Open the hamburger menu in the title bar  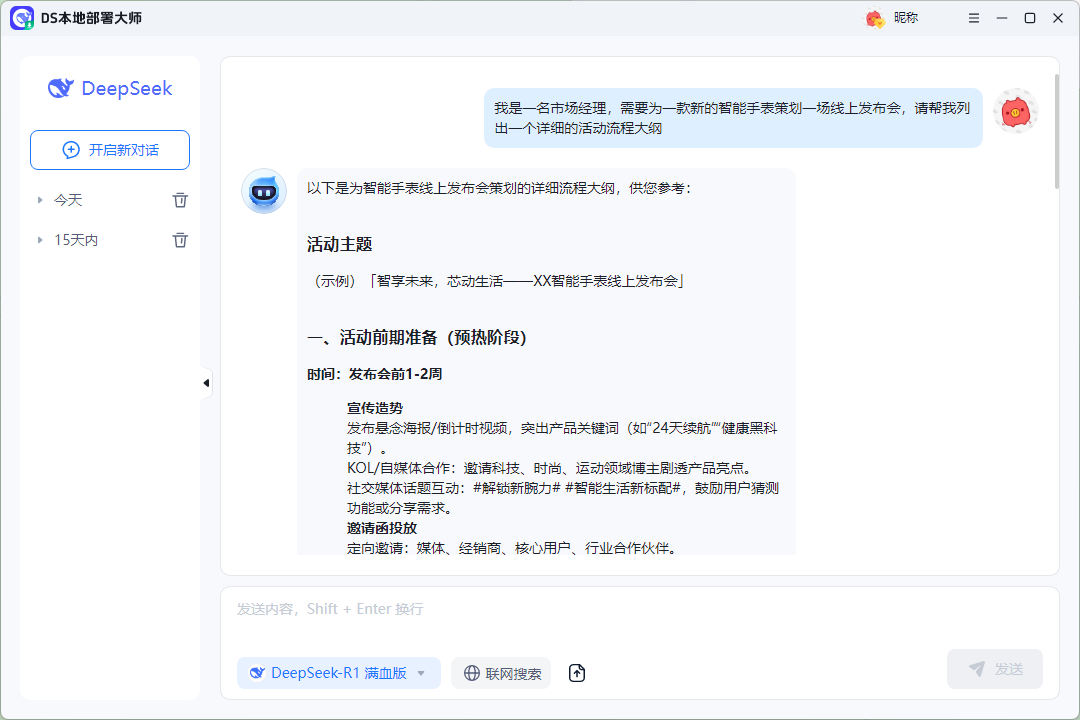pyautogui.click(x=973, y=17)
